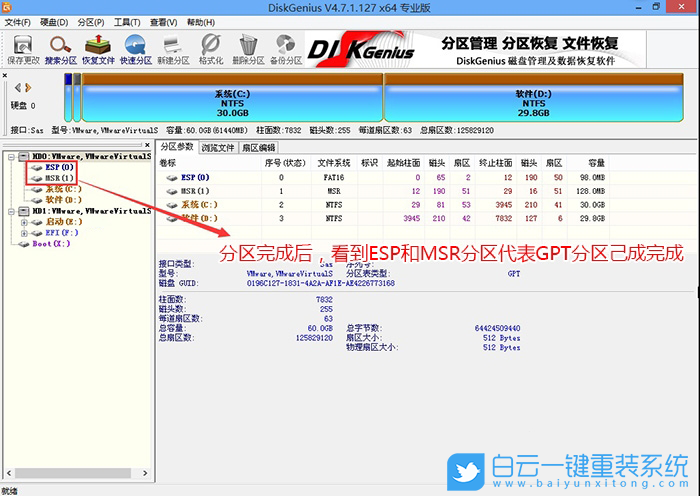Click the GPT partition table type value
The width and height of the screenshot is (700, 496).
514,274
